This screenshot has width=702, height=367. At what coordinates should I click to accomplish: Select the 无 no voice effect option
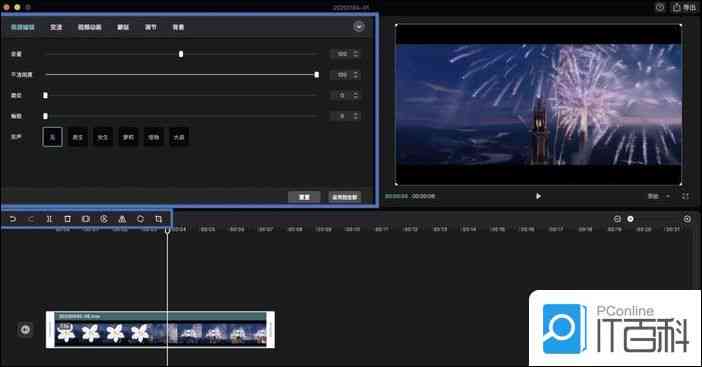tap(52, 137)
